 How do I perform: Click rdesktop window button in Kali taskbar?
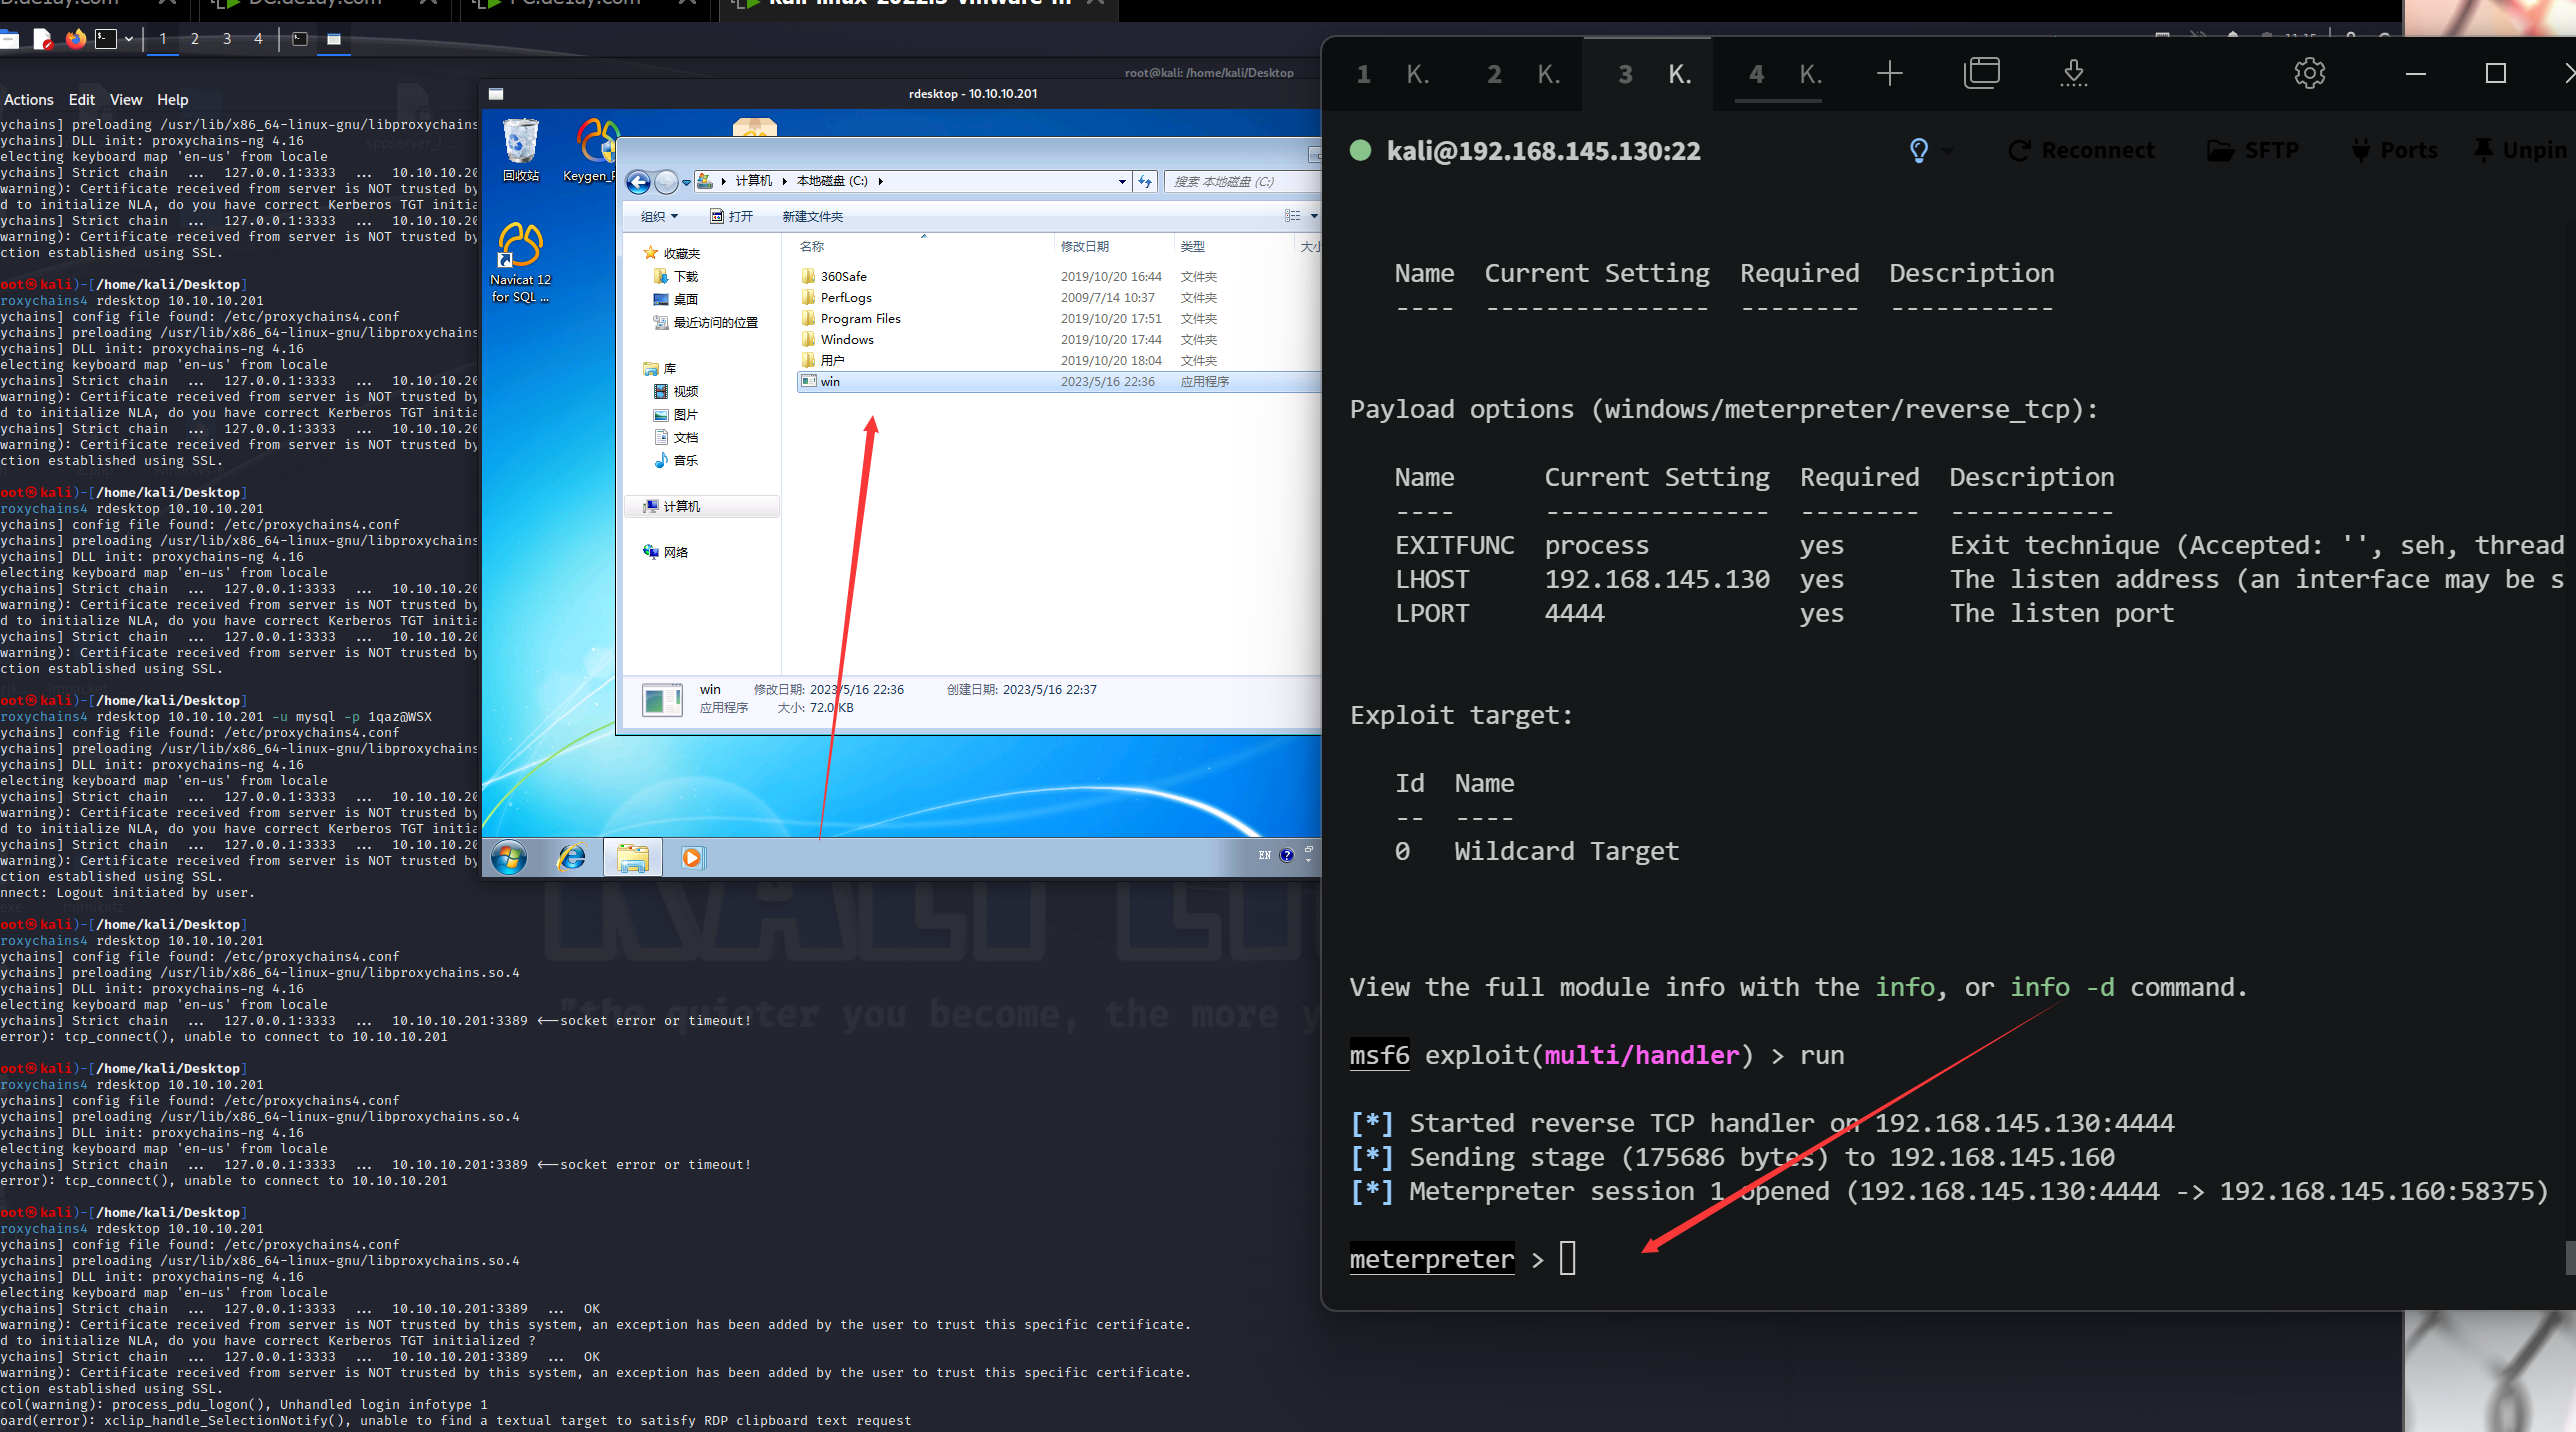click(334, 39)
